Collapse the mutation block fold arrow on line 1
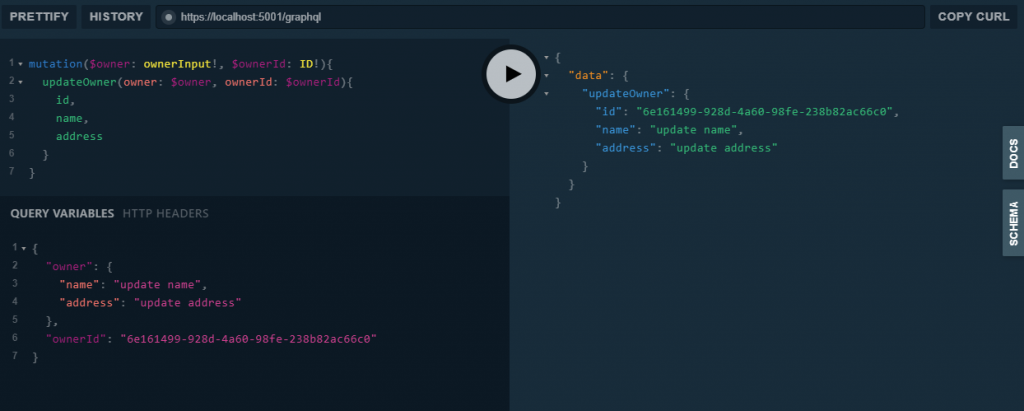This screenshot has height=411, width=1024. (x=20, y=64)
